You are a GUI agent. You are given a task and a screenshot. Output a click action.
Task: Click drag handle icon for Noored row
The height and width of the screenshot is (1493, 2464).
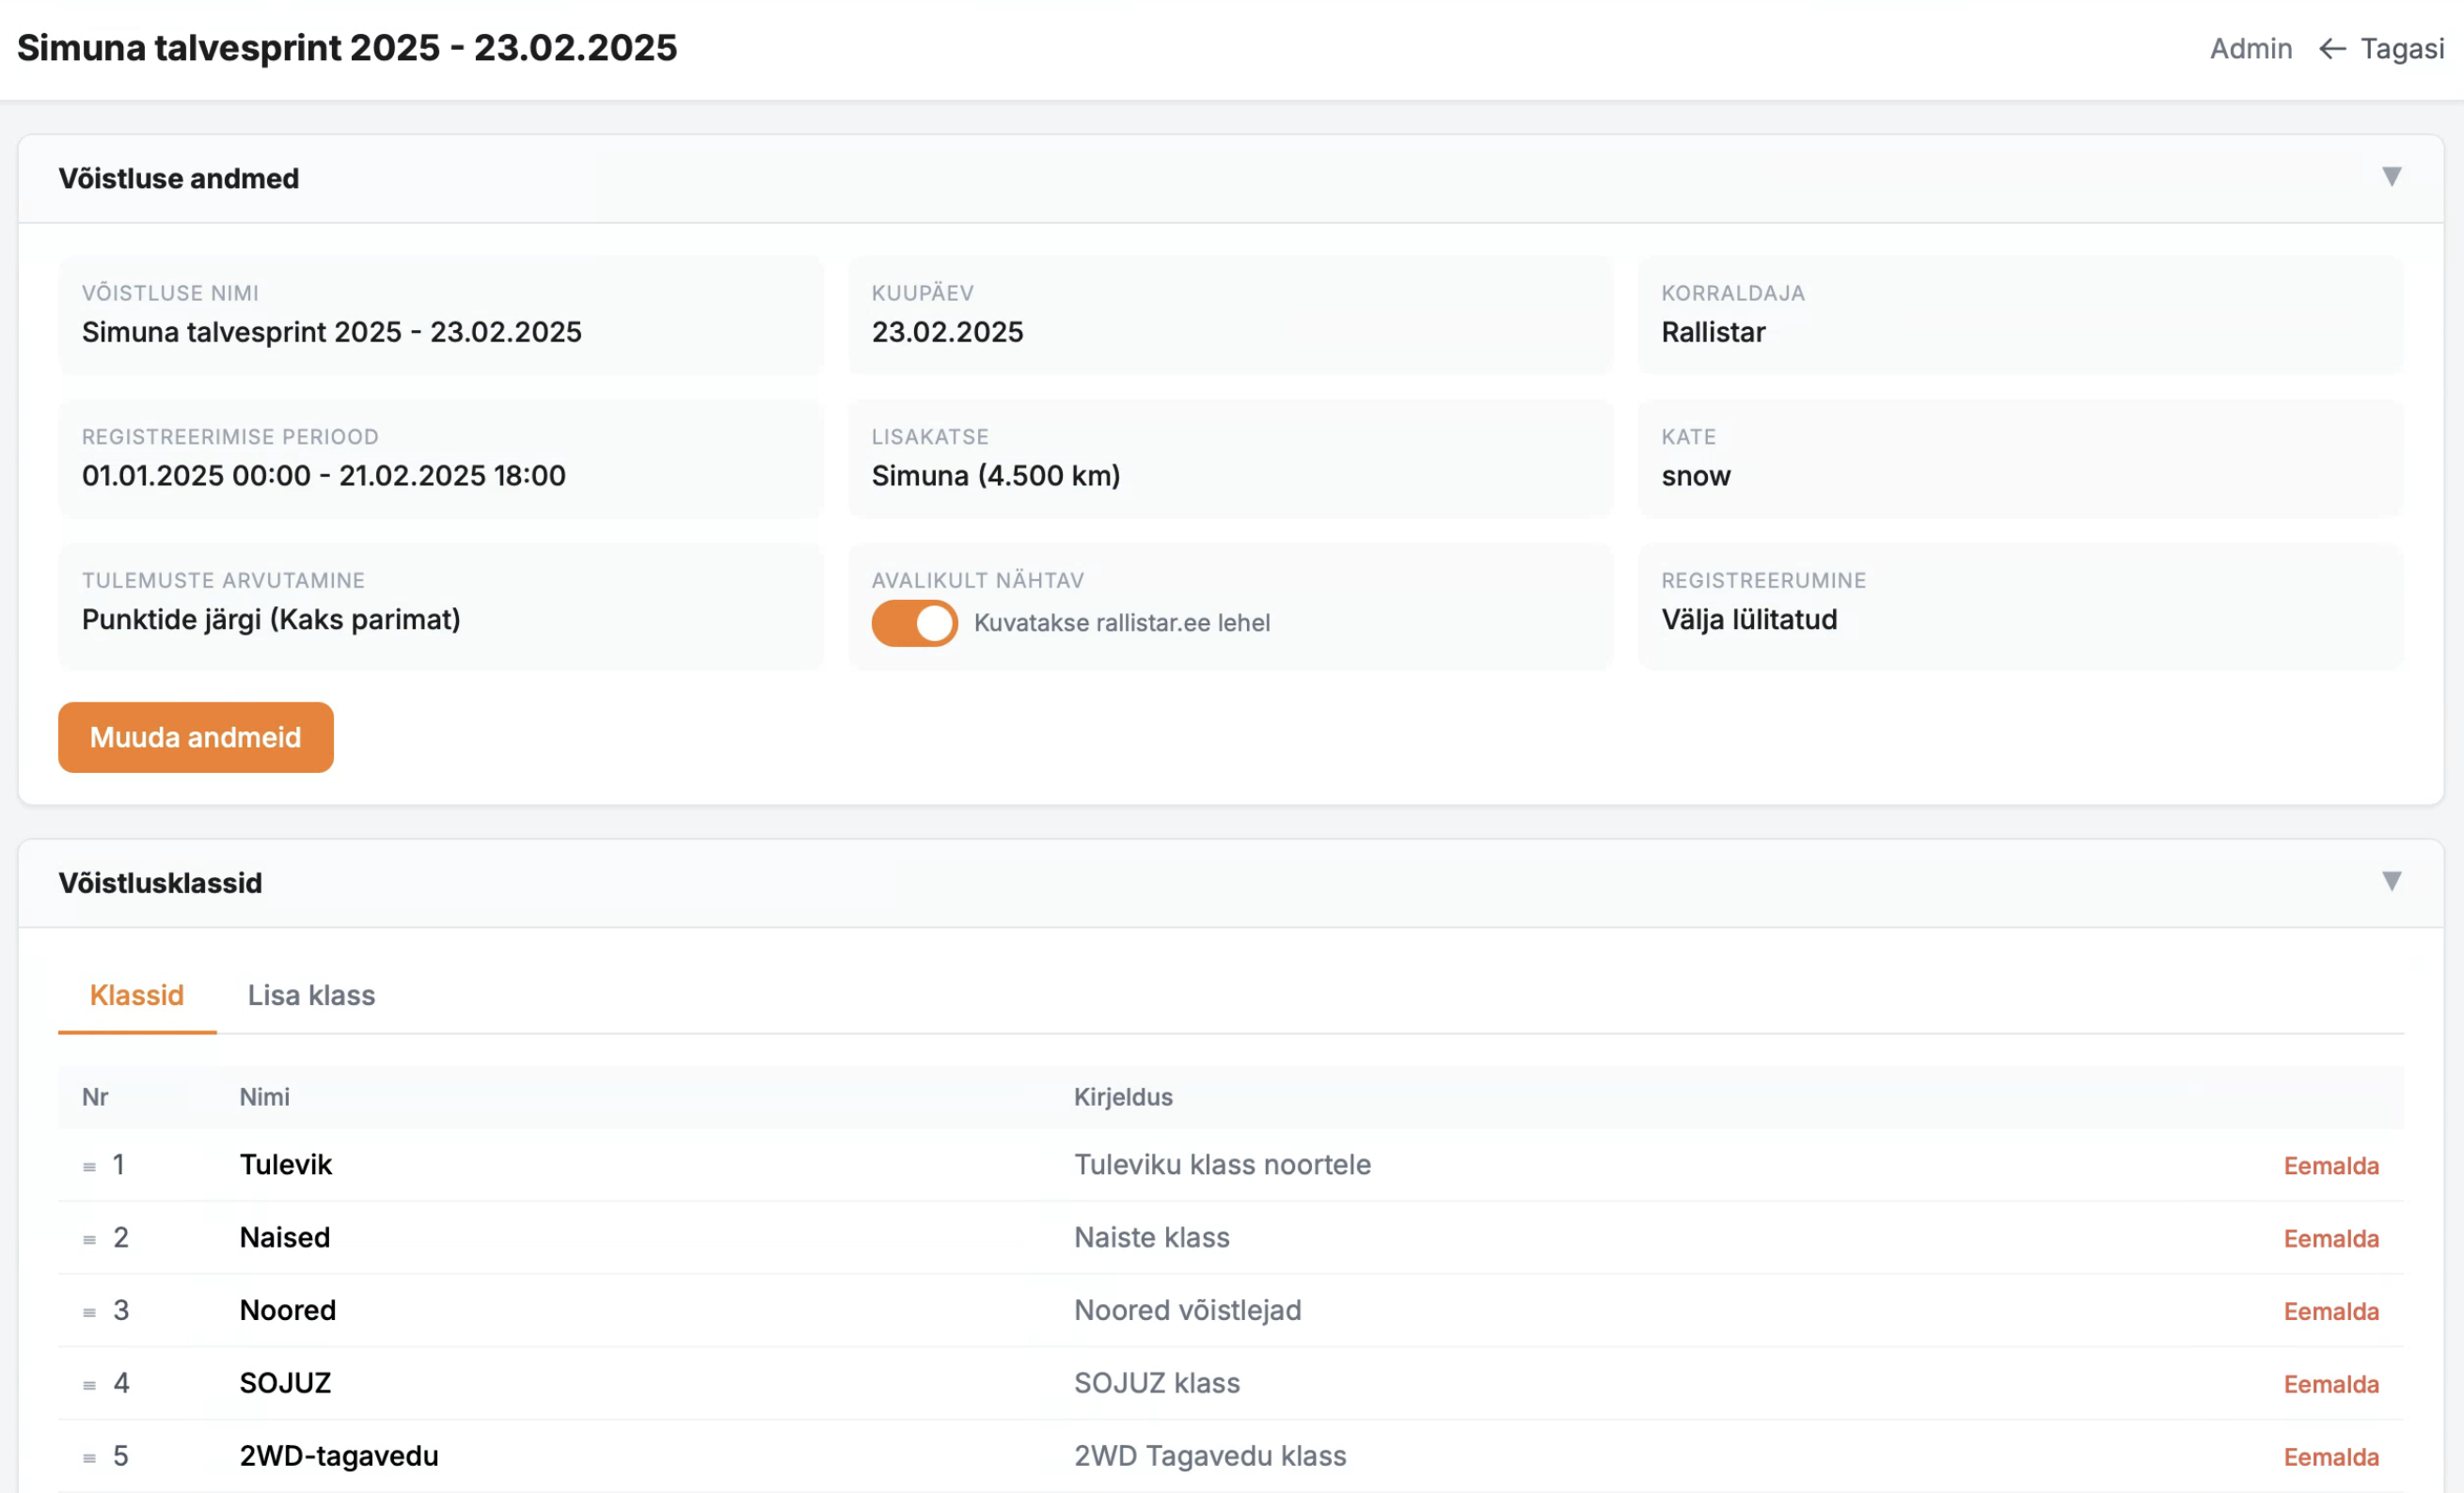(89, 1313)
